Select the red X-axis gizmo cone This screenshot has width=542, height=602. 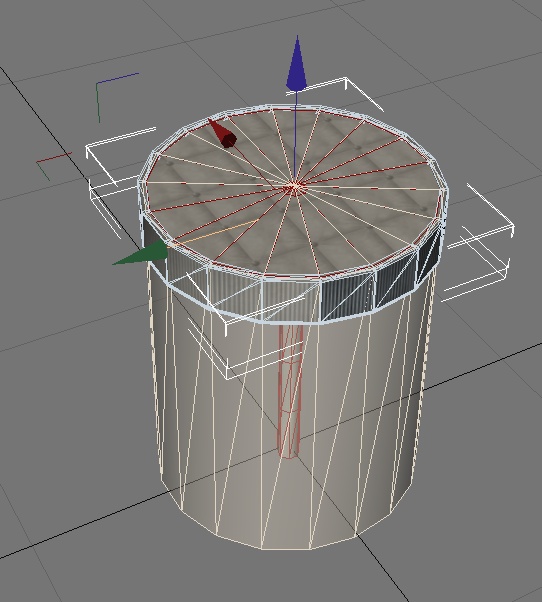click(x=223, y=134)
